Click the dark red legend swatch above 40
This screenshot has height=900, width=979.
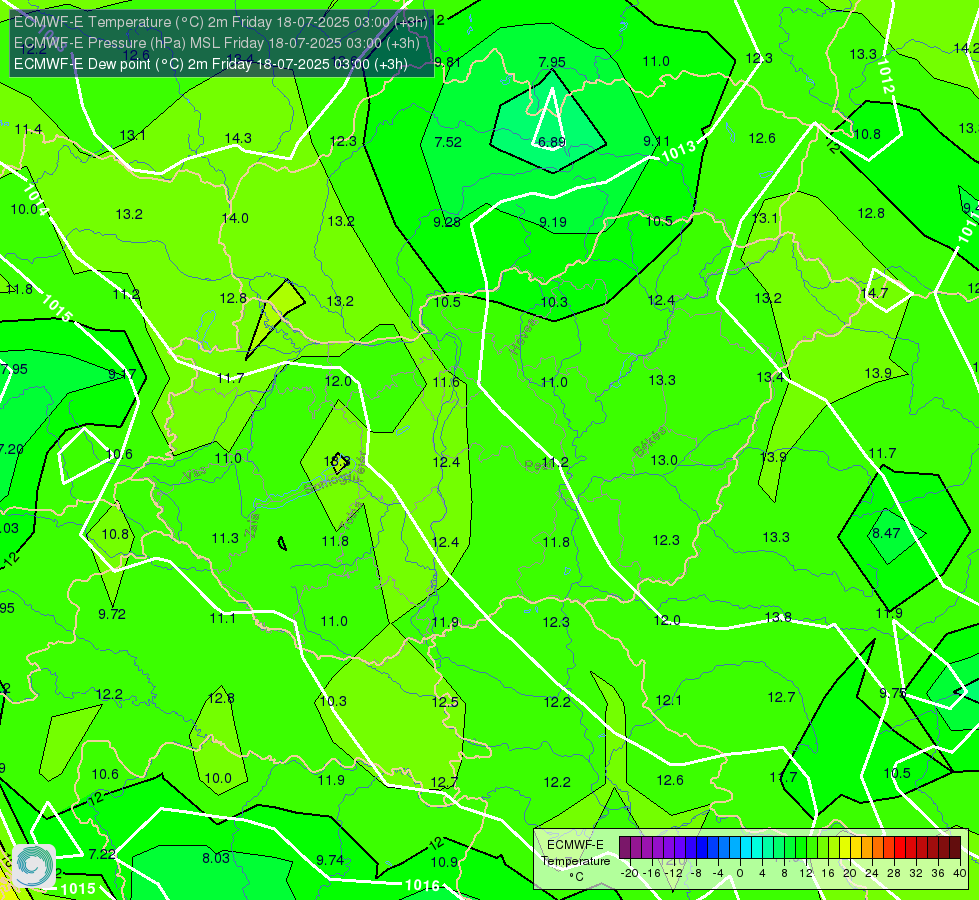pyautogui.click(x=955, y=848)
